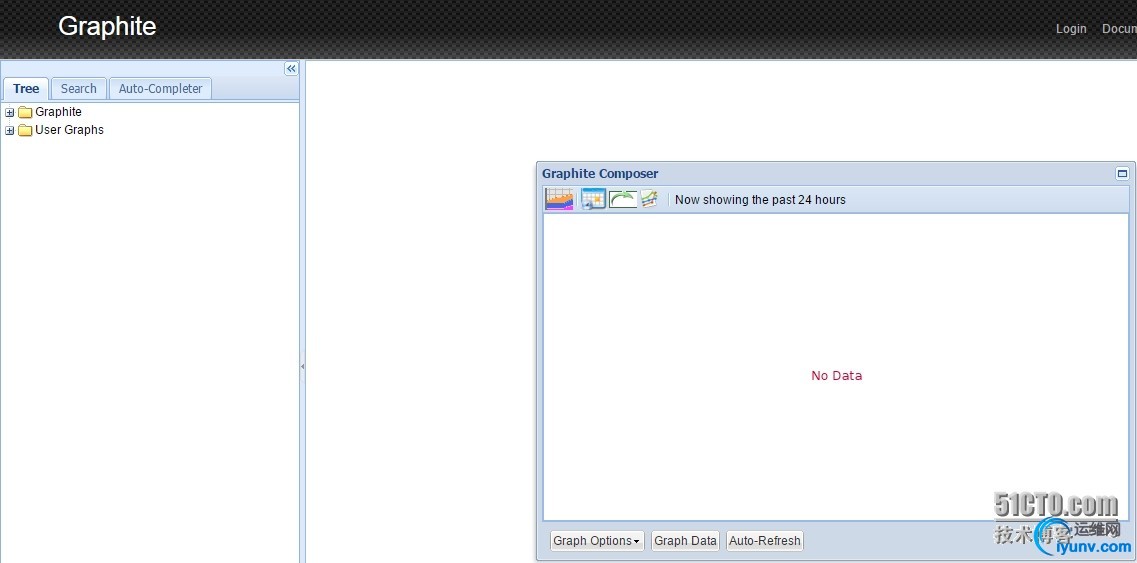
Task: Click the Graphite folder icon
Action: click(25, 112)
